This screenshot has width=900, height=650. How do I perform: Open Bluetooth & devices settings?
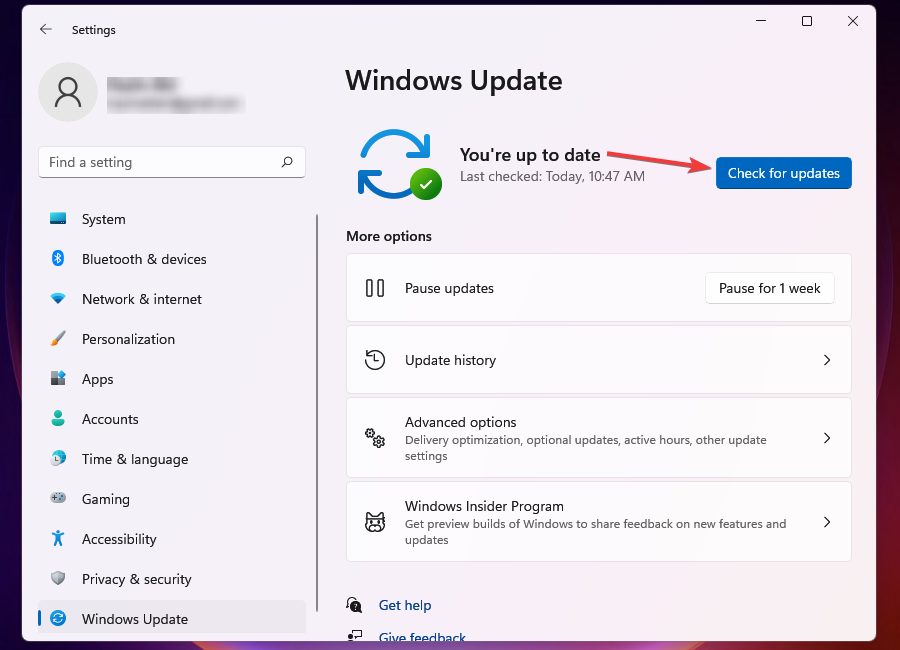58,259
